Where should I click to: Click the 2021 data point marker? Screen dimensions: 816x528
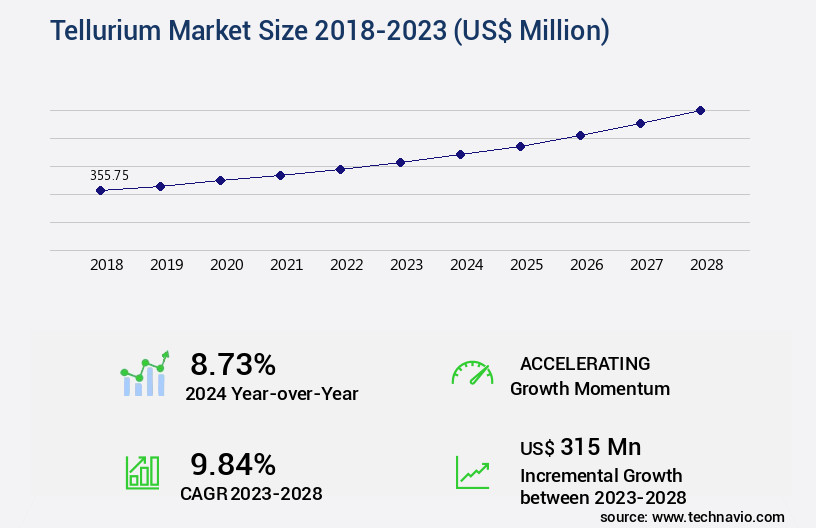(x=280, y=175)
